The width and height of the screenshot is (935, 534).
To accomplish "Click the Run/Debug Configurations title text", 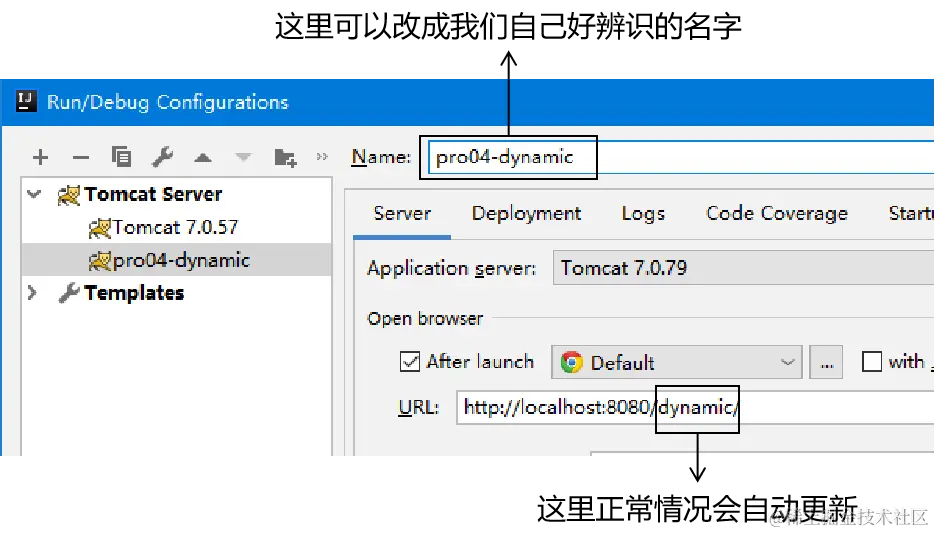I will tap(168, 102).
